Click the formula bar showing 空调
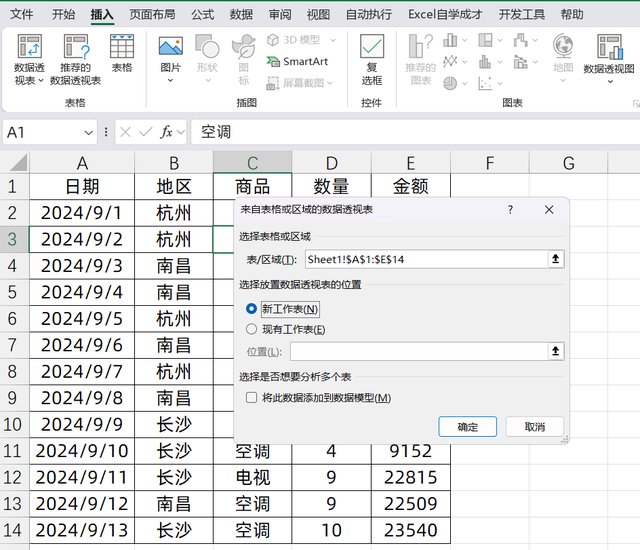640x550 pixels. 416,132
